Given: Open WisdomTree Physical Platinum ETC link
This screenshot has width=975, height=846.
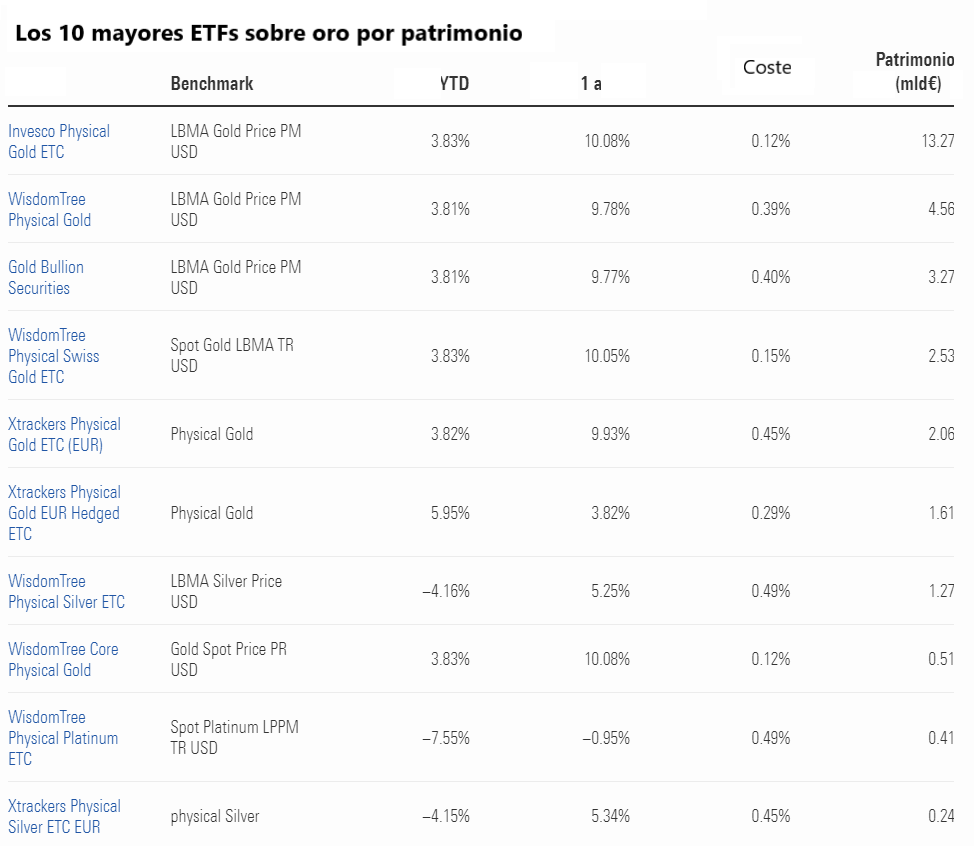Looking at the screenshot, I should click(63, 738).
